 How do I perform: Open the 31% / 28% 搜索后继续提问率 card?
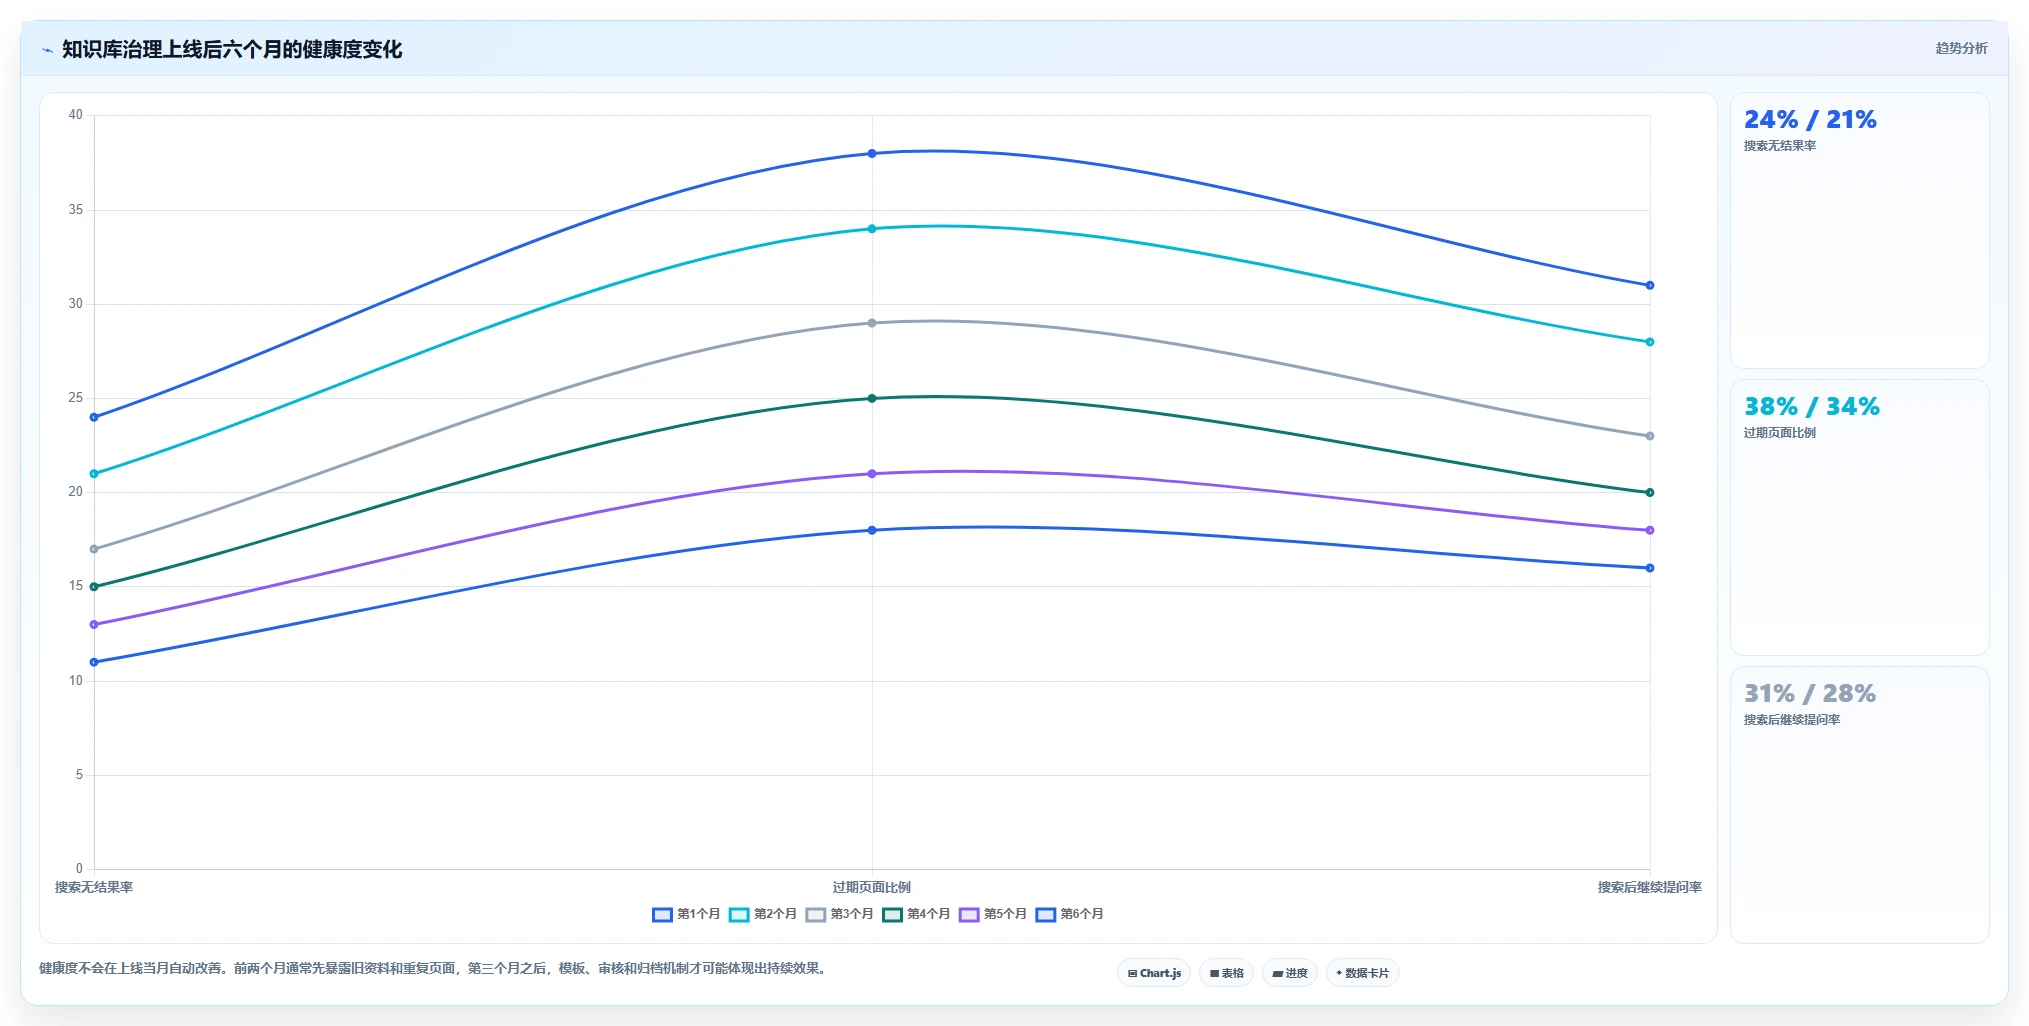pyautogui.click(x=1859, y=805)
